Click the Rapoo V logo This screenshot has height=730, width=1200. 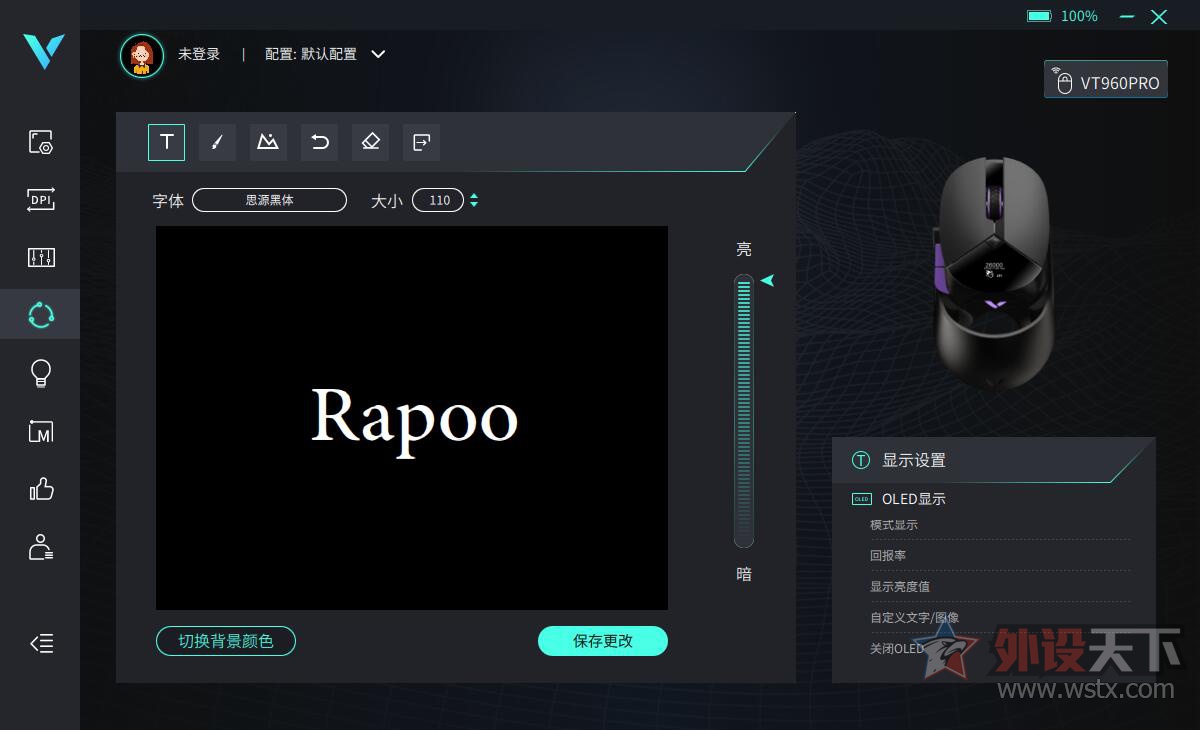[44, 51]
